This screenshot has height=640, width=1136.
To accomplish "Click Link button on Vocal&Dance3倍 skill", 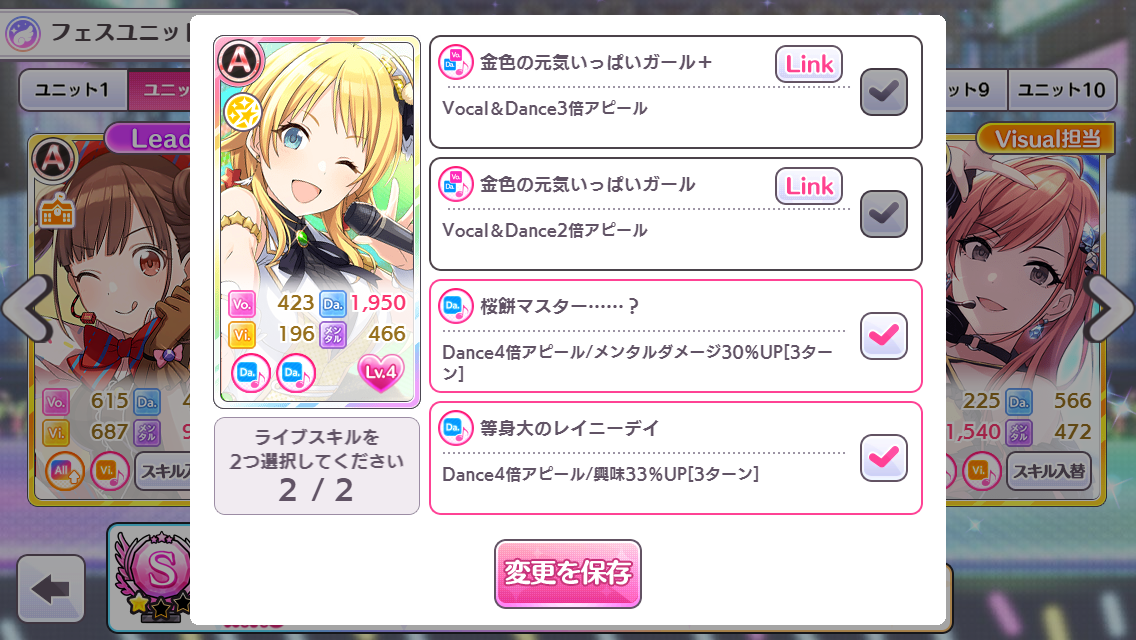I will [809, 65].
